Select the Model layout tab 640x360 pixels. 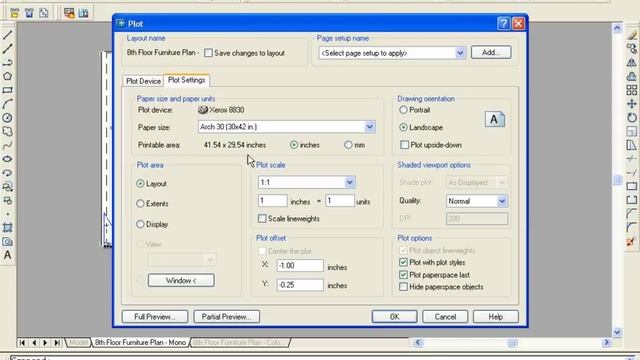pos(78,342)
